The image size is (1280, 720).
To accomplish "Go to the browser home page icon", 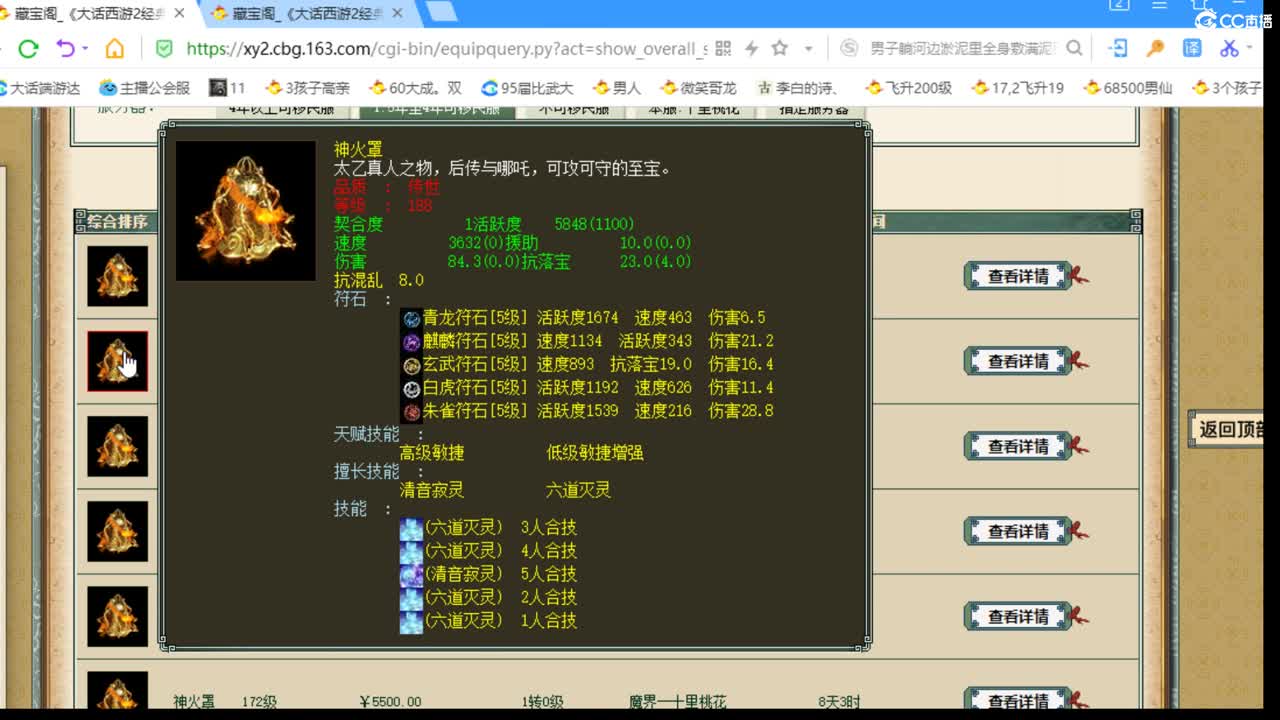I will [115, 48].
